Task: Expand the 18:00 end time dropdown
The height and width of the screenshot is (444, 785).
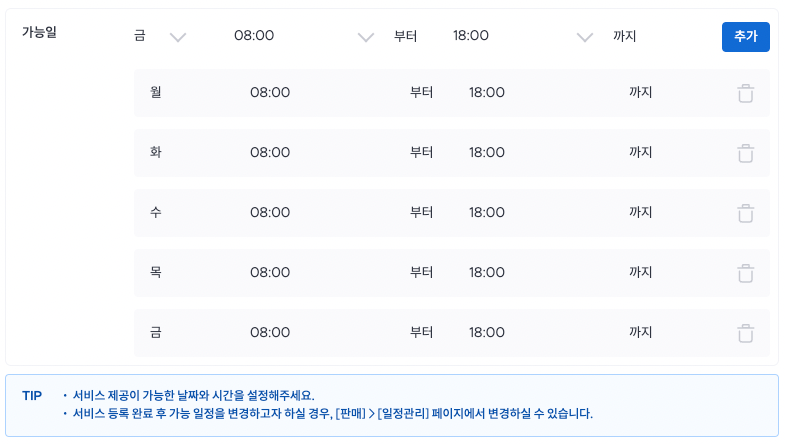Action: 584,37
